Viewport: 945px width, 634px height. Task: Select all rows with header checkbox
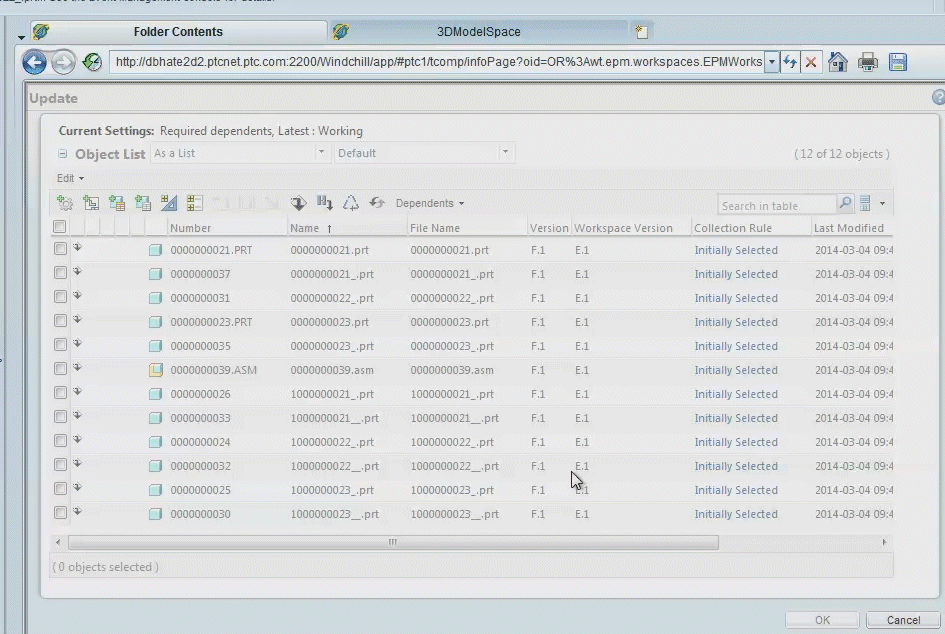[x=59, y=226]
